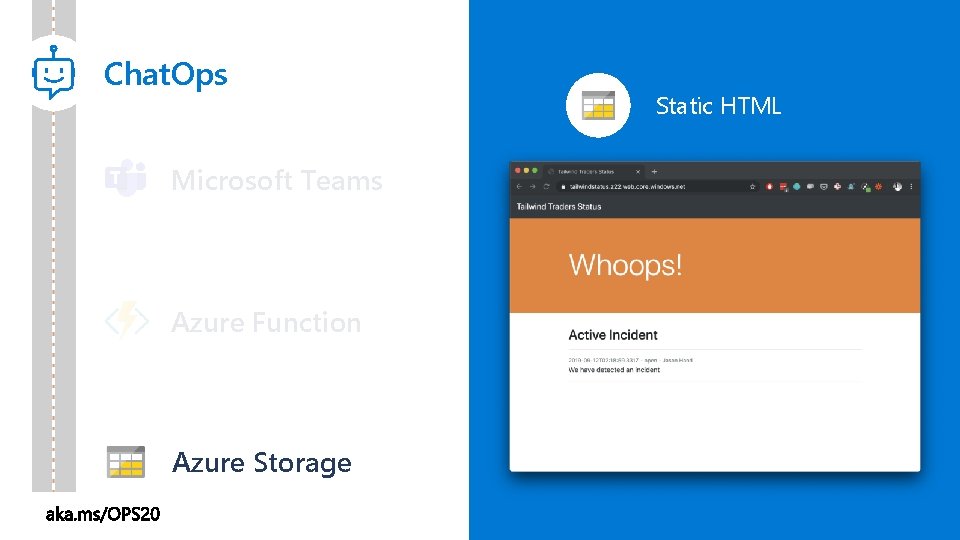This screenshot has height=540, width=960.
Task: Click the incident timestamp line
Action: (631, 361)
